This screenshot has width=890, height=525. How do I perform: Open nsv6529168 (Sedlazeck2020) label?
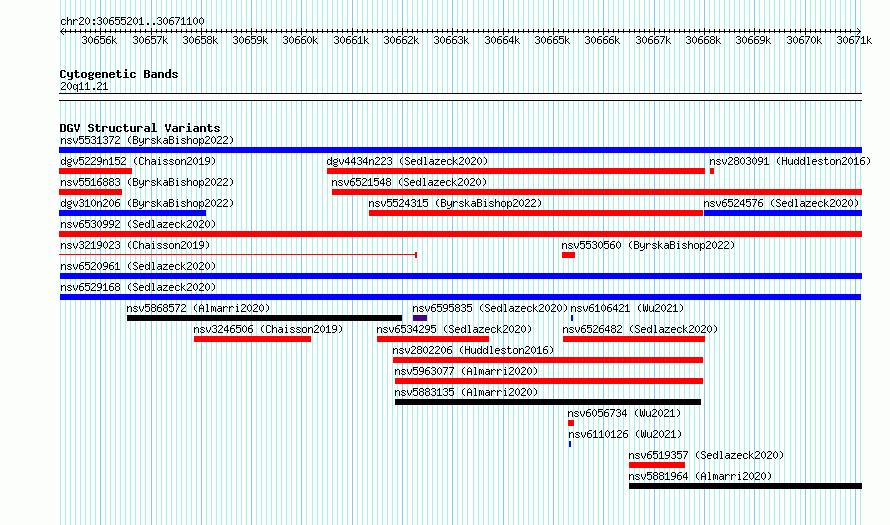[x=138, y=287]
